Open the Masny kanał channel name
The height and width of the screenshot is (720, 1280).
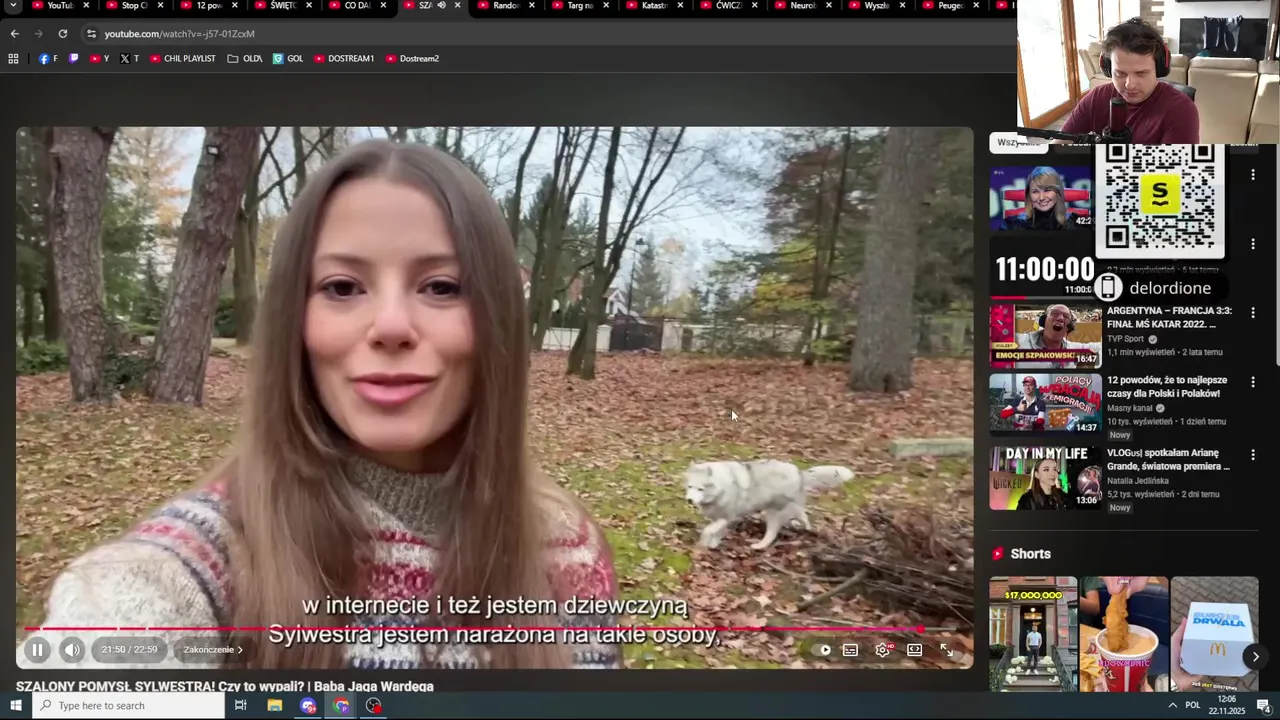point(1129,408)
